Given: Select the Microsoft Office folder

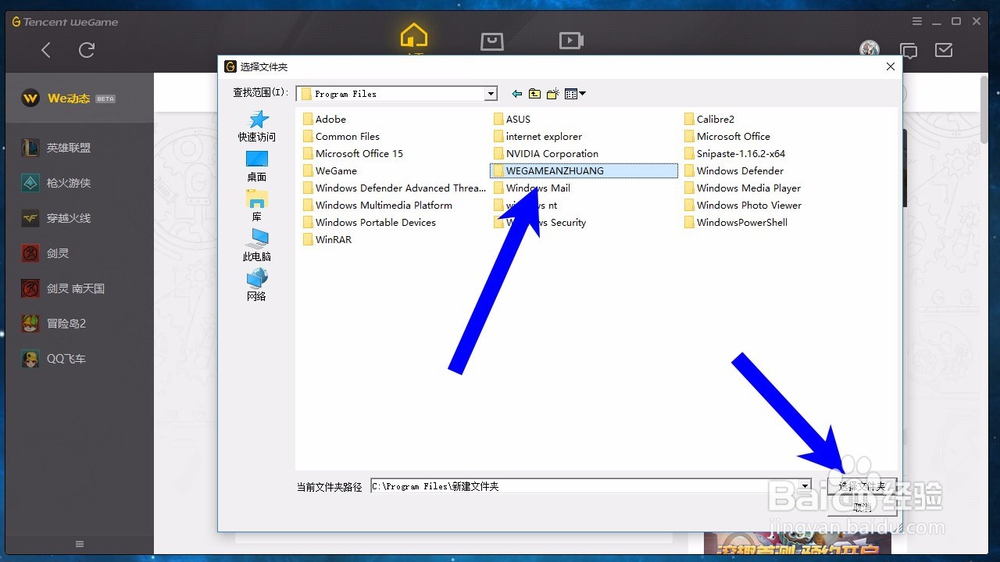Looking at the screenshot, I should (x=727, y=137).
